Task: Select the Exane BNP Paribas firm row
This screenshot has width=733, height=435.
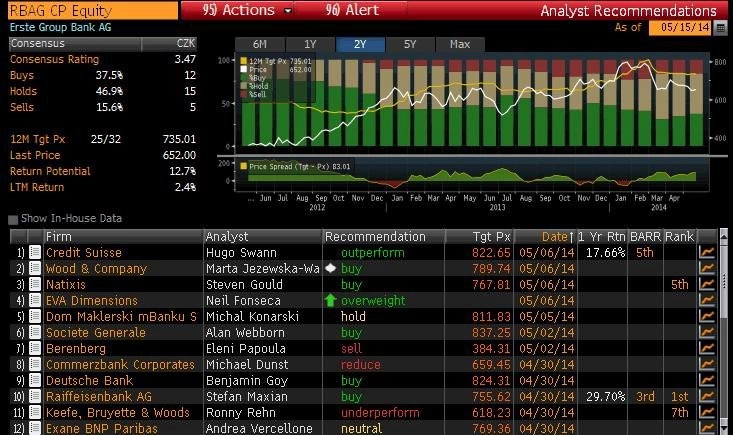Action: (101, 428)
